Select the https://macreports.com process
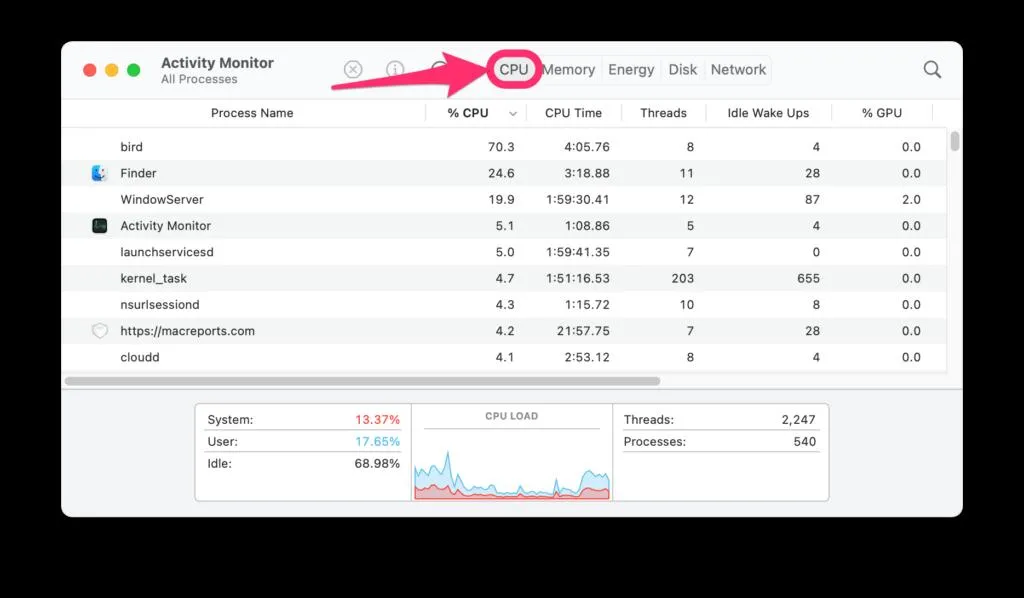The height and width of the screenshot is (598, 1024). [187, 331]
